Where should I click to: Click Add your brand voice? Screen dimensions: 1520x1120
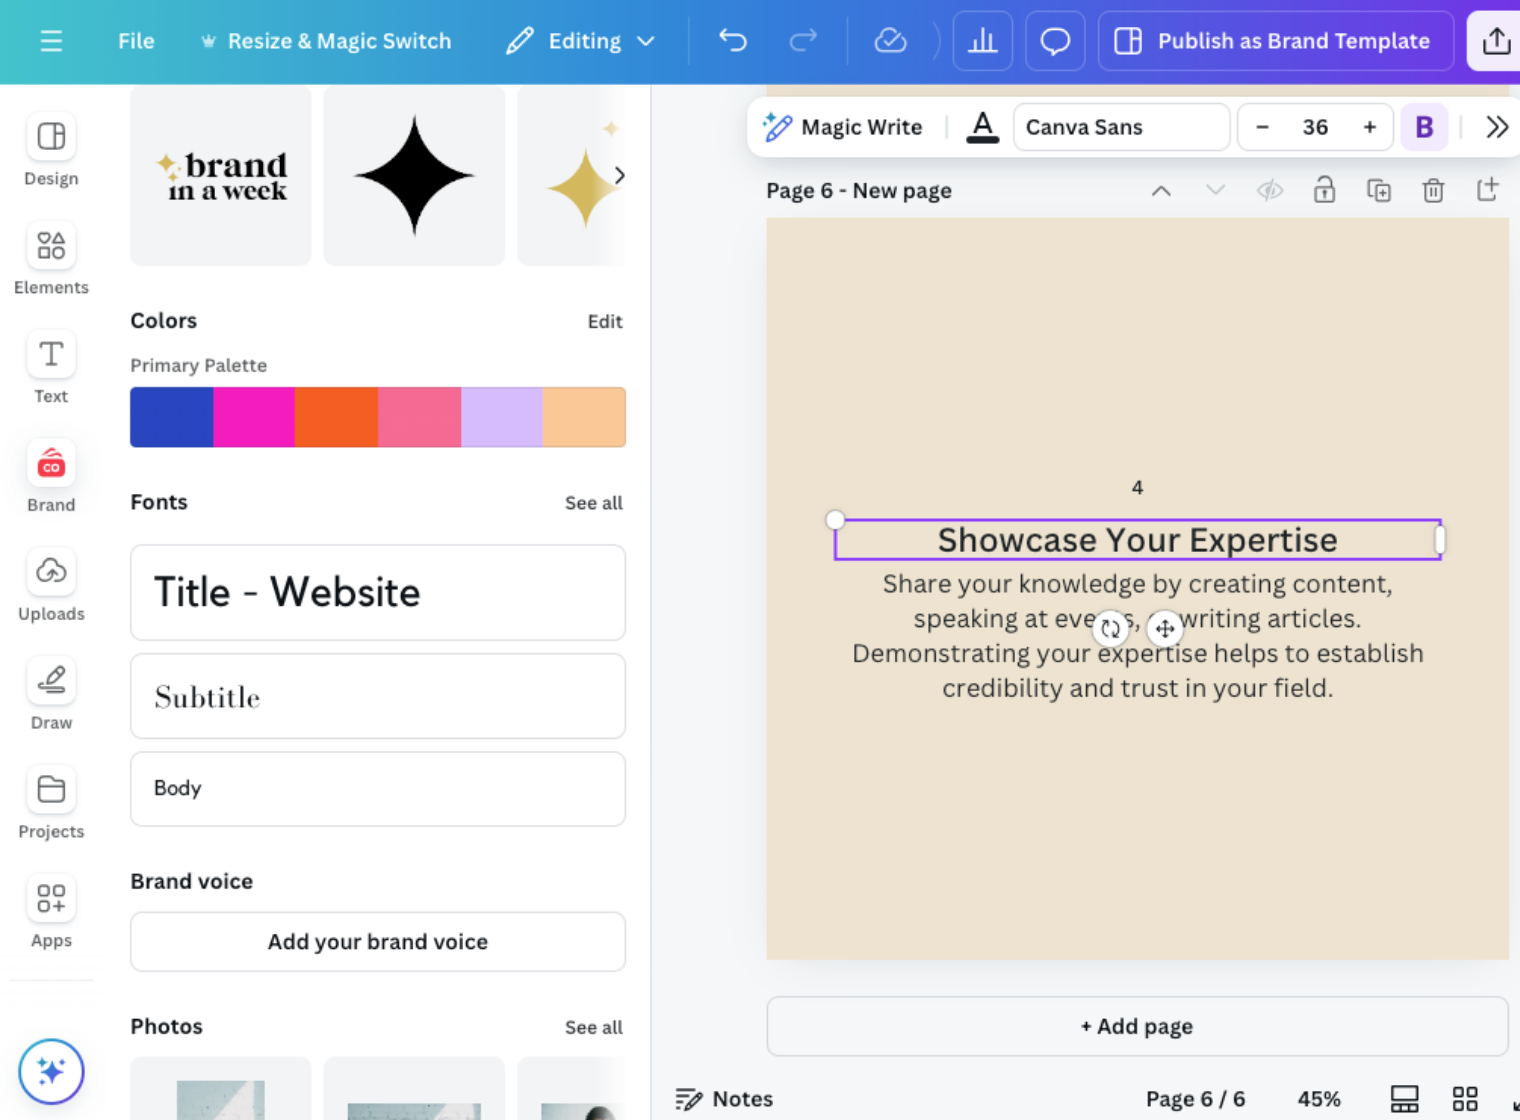(x=377, y=941)
